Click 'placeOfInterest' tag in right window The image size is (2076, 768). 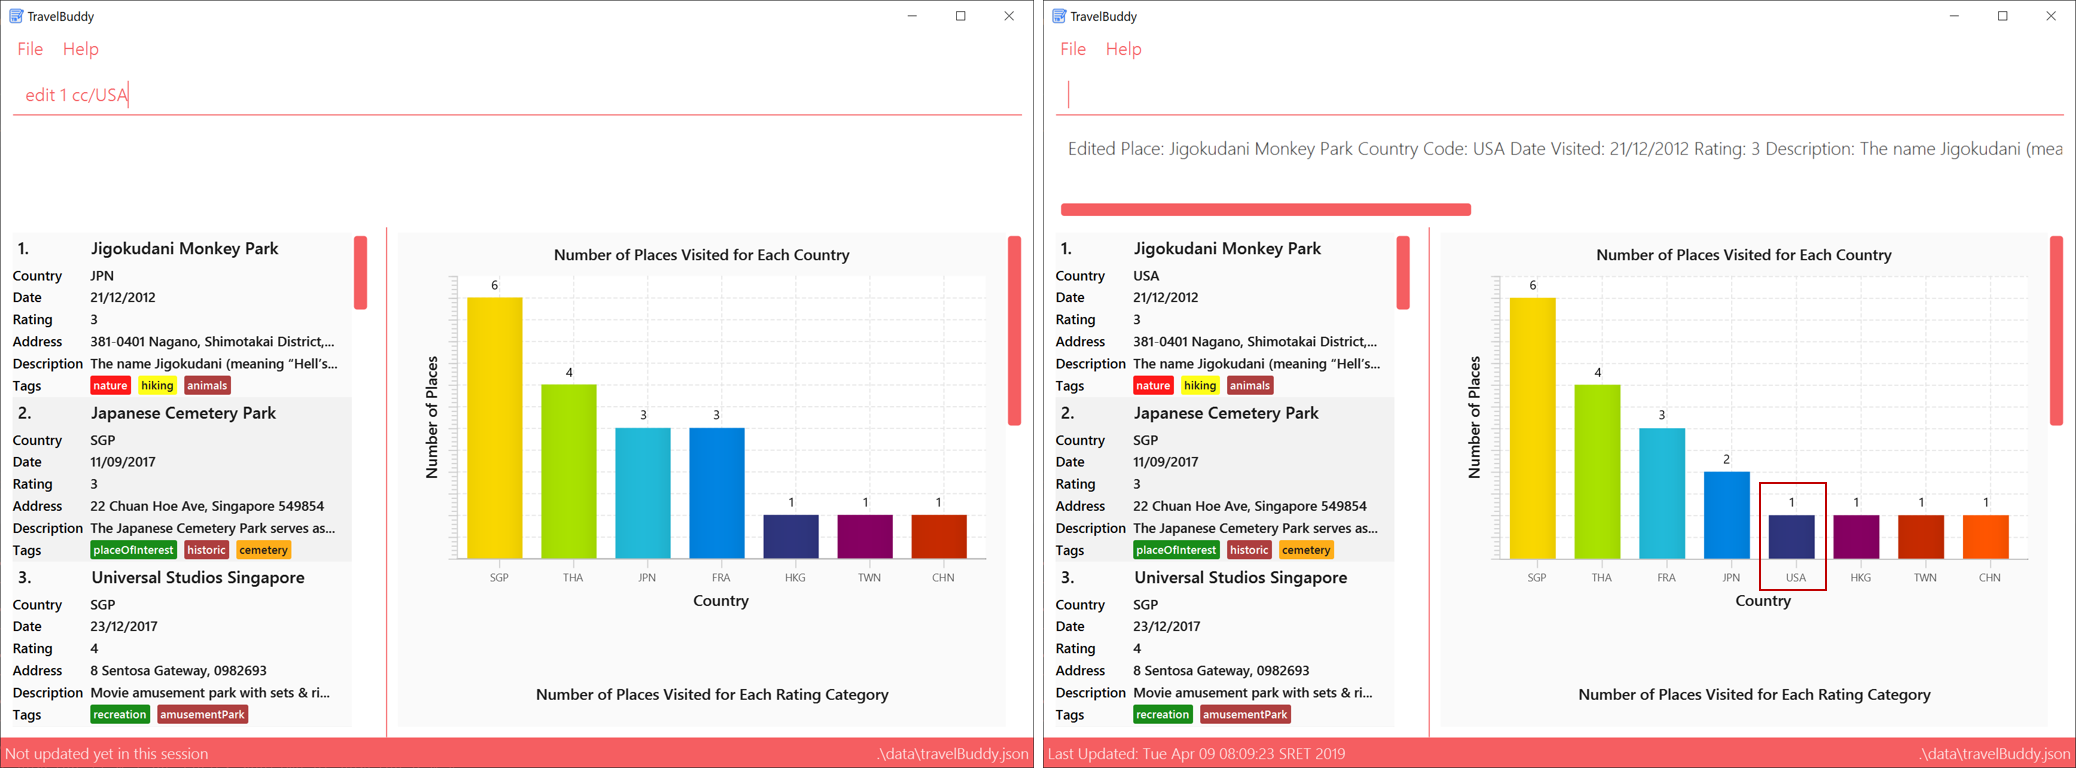[1176, 550]
